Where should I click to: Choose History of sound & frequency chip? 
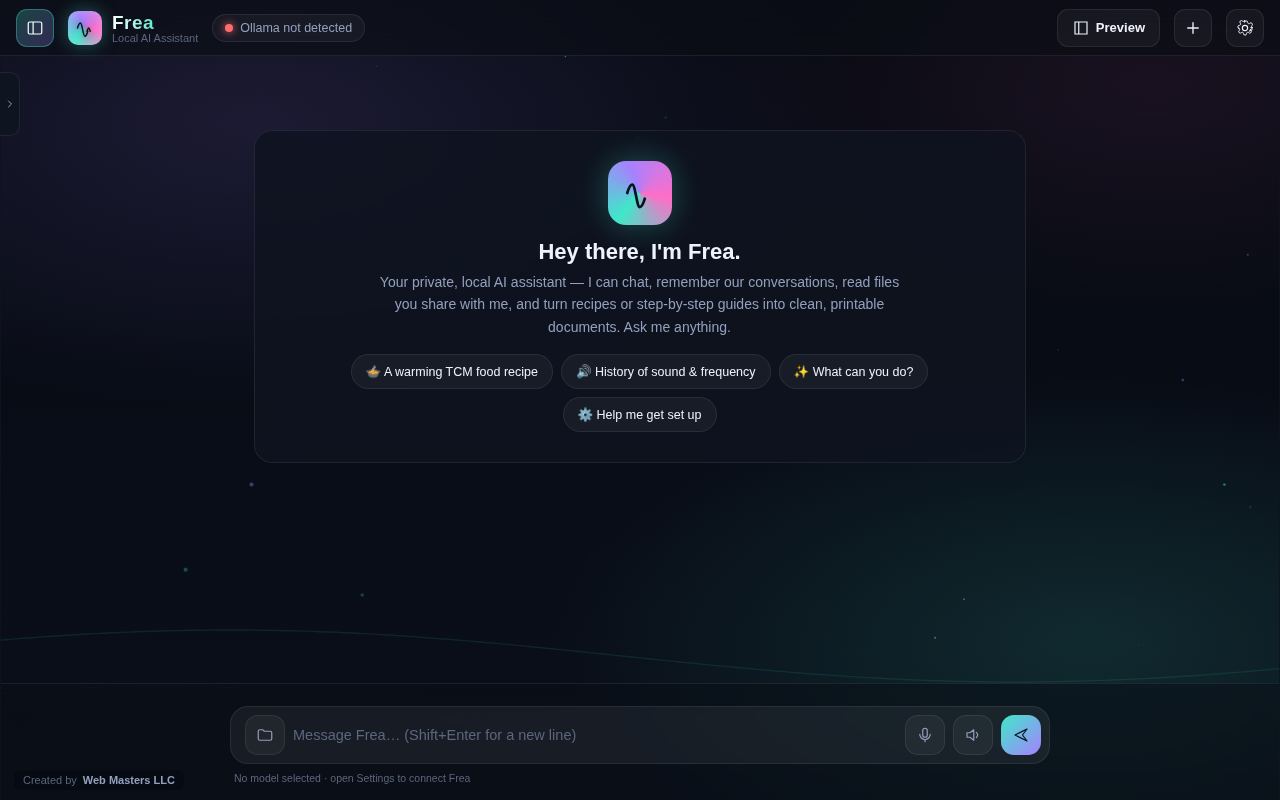(666, 372)
